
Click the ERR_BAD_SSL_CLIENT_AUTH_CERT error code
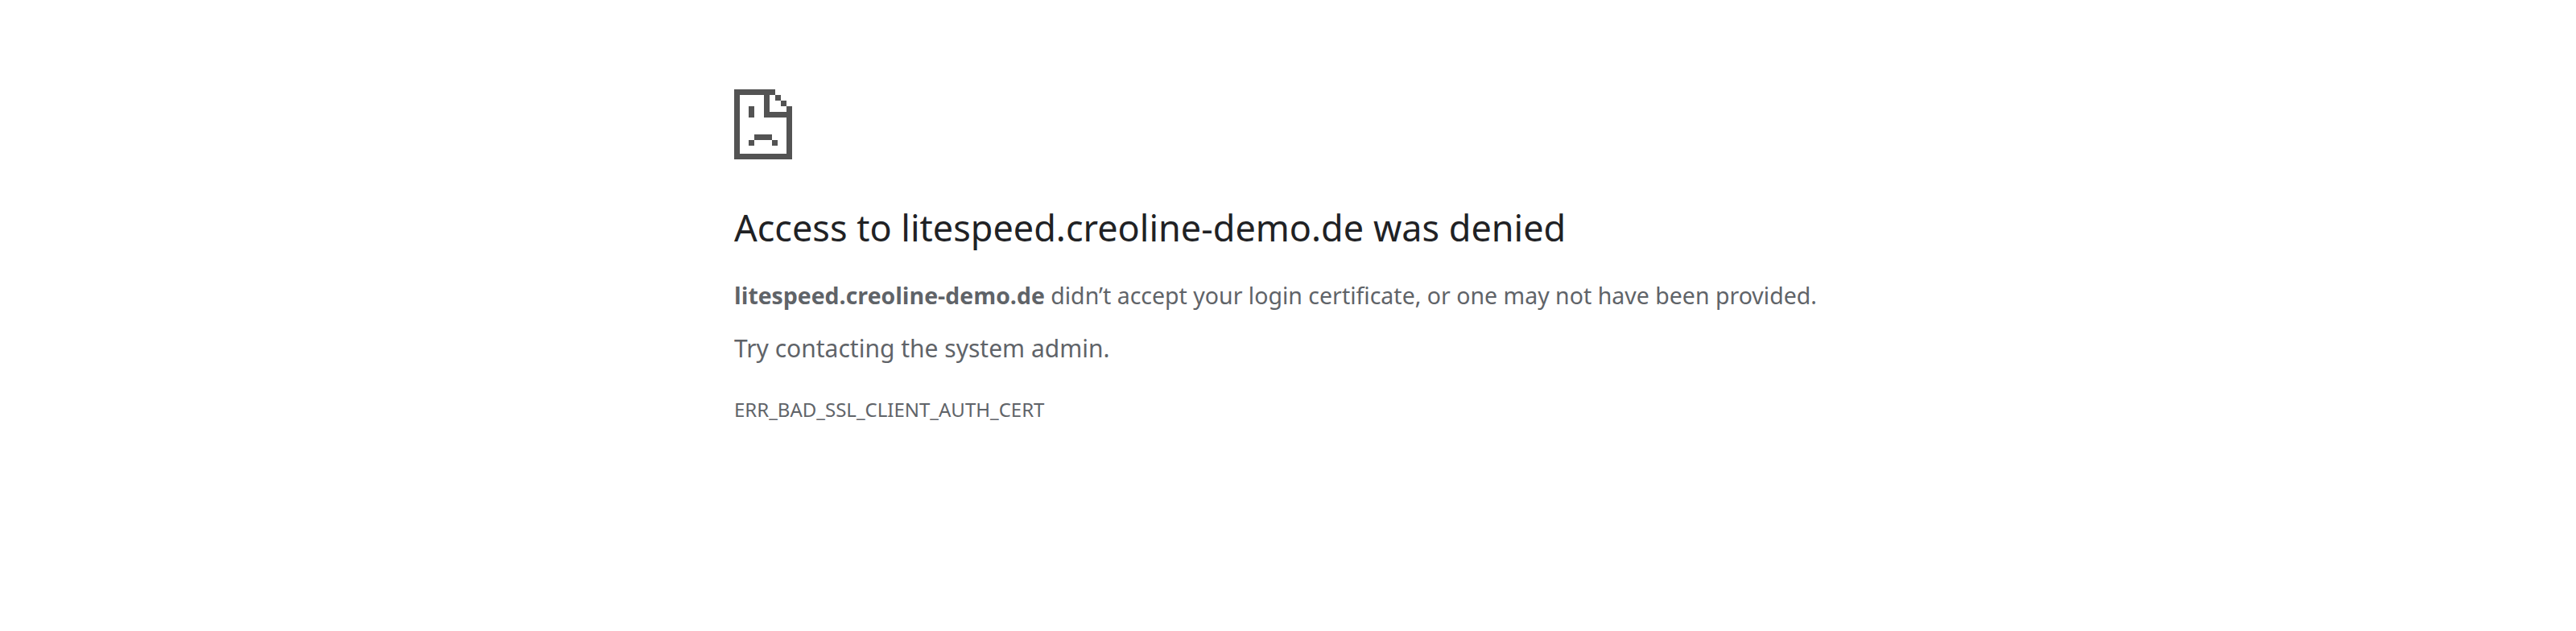[889, 410]
